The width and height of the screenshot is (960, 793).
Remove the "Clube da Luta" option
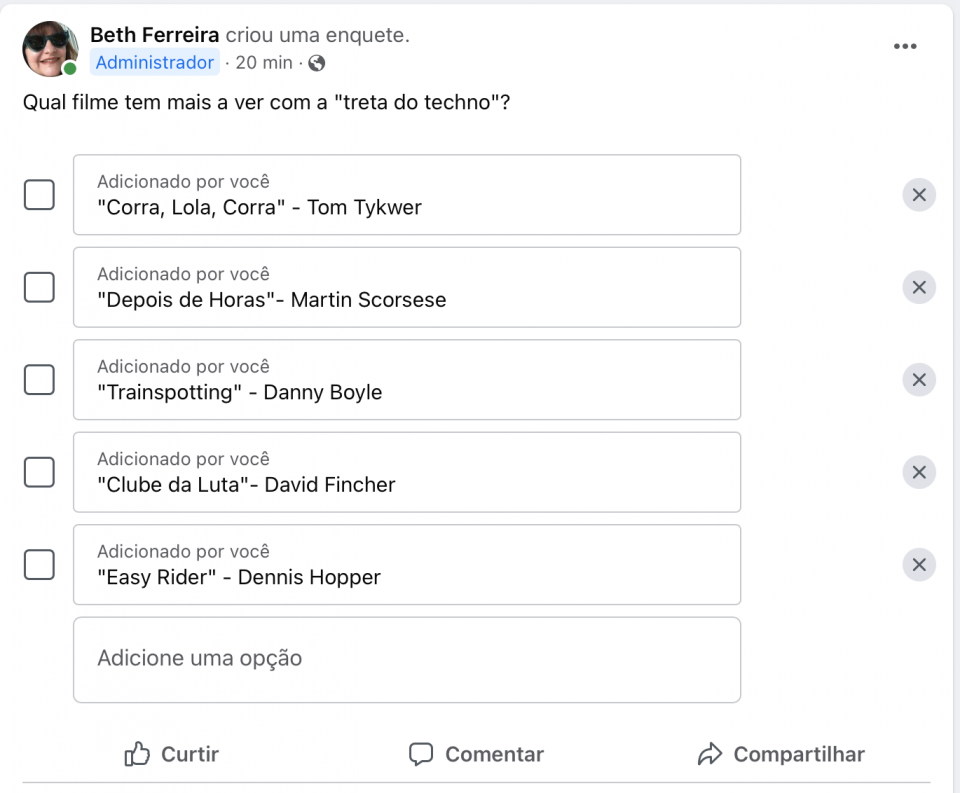coord(918,472)
